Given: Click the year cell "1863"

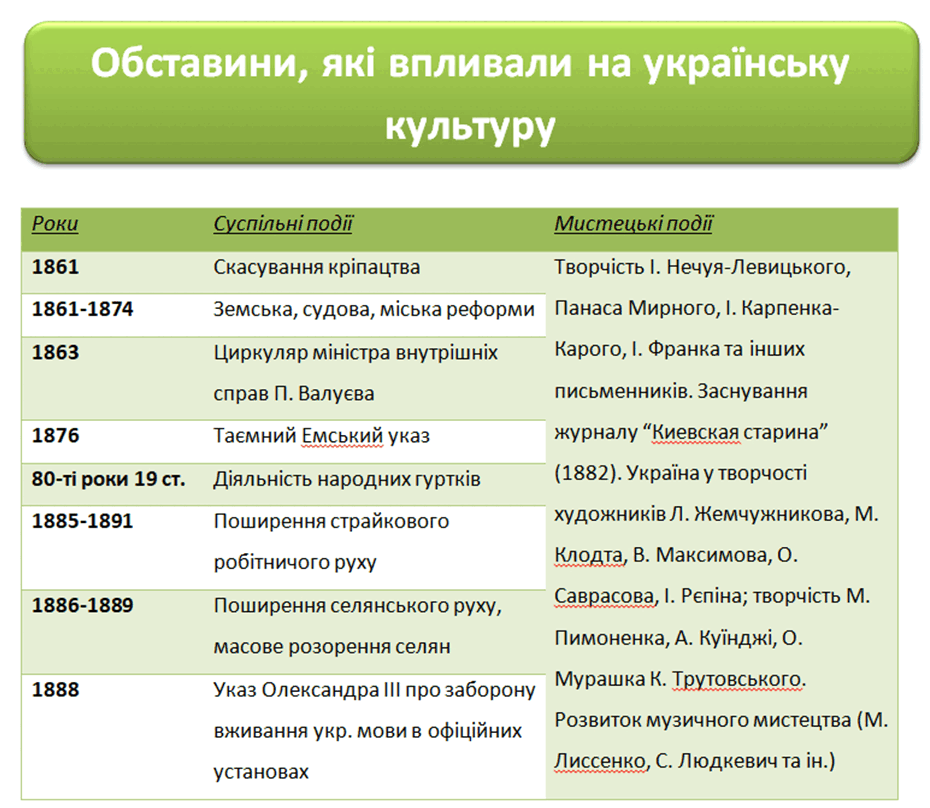Looking at the screenshot, I should point(55,352).
